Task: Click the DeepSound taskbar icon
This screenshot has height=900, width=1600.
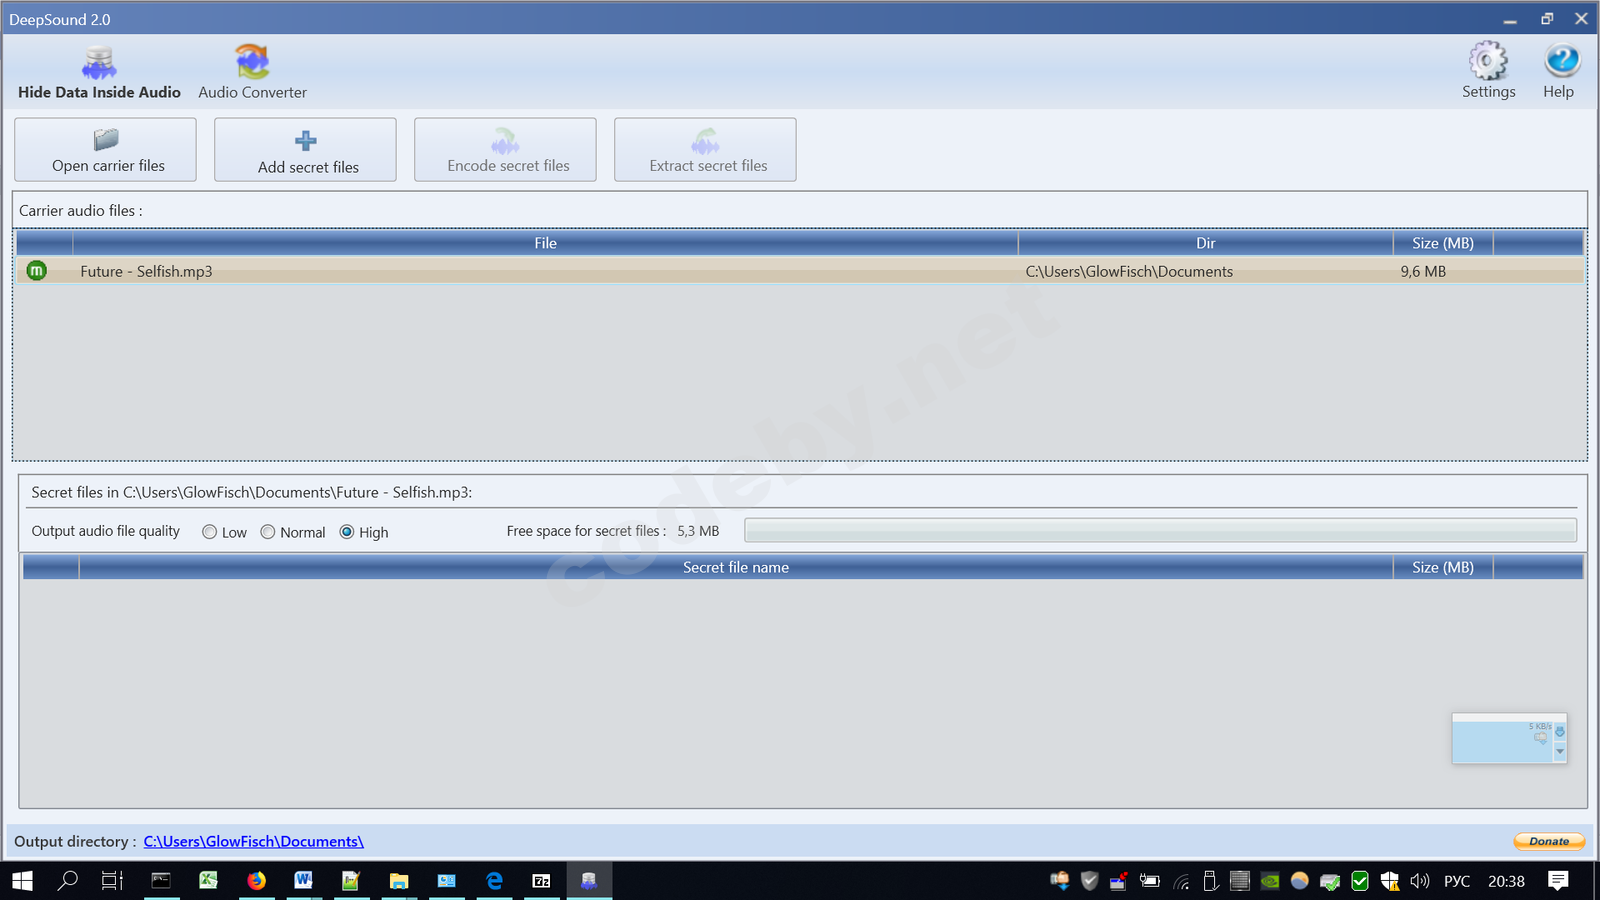Action: [589, 881]
